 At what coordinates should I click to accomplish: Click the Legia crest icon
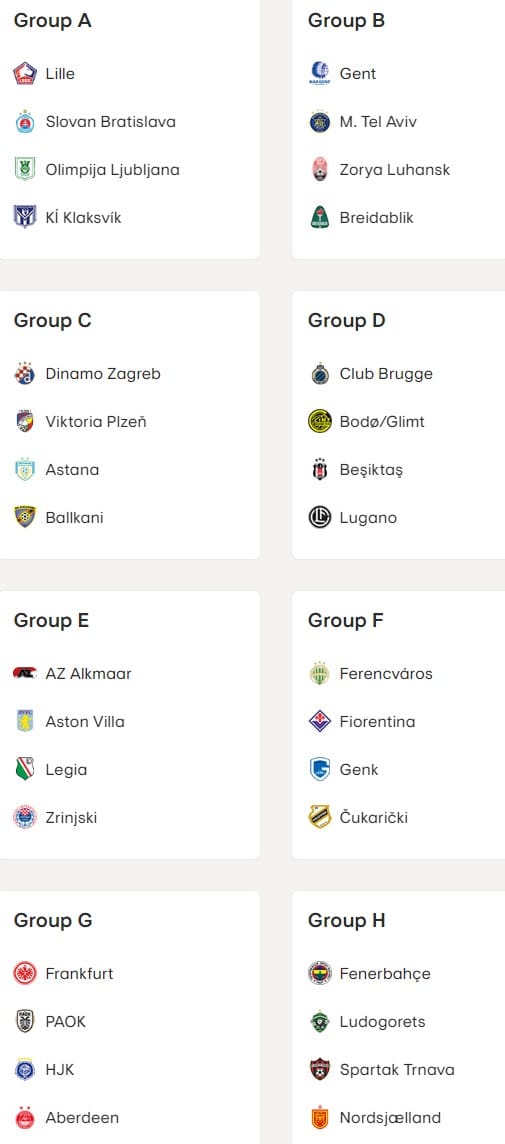[x=25, y=770]
